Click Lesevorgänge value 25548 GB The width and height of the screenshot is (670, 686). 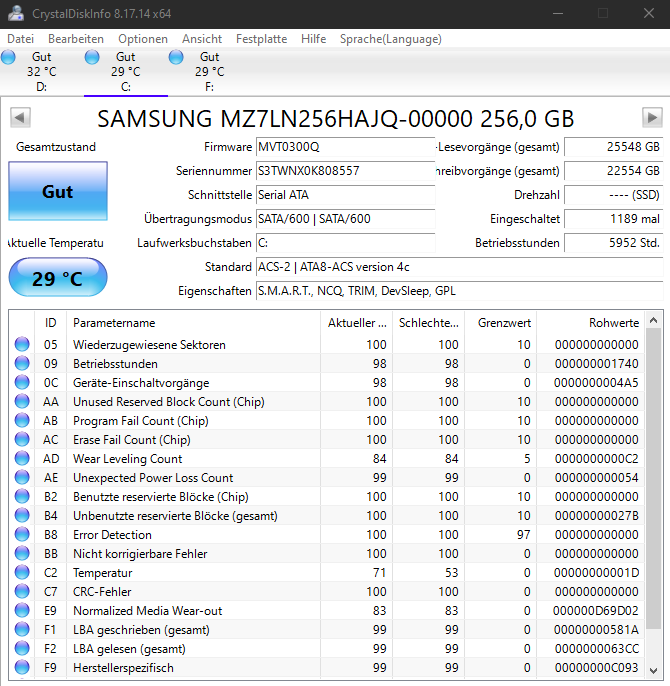click(614, 147)
